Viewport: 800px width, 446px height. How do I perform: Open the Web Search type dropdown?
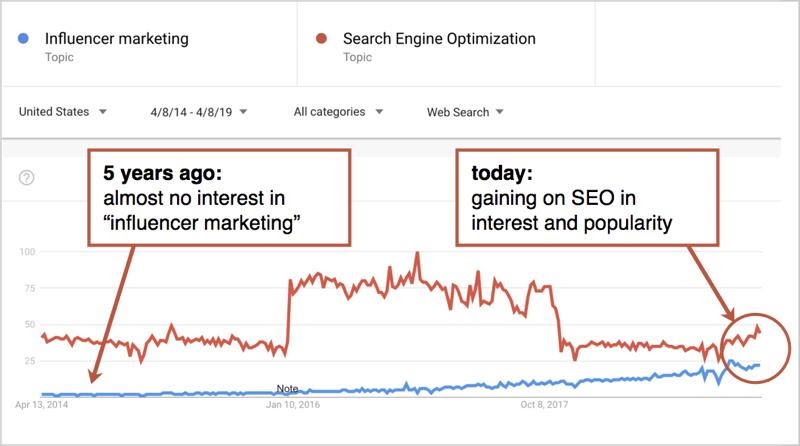point(465,112)
